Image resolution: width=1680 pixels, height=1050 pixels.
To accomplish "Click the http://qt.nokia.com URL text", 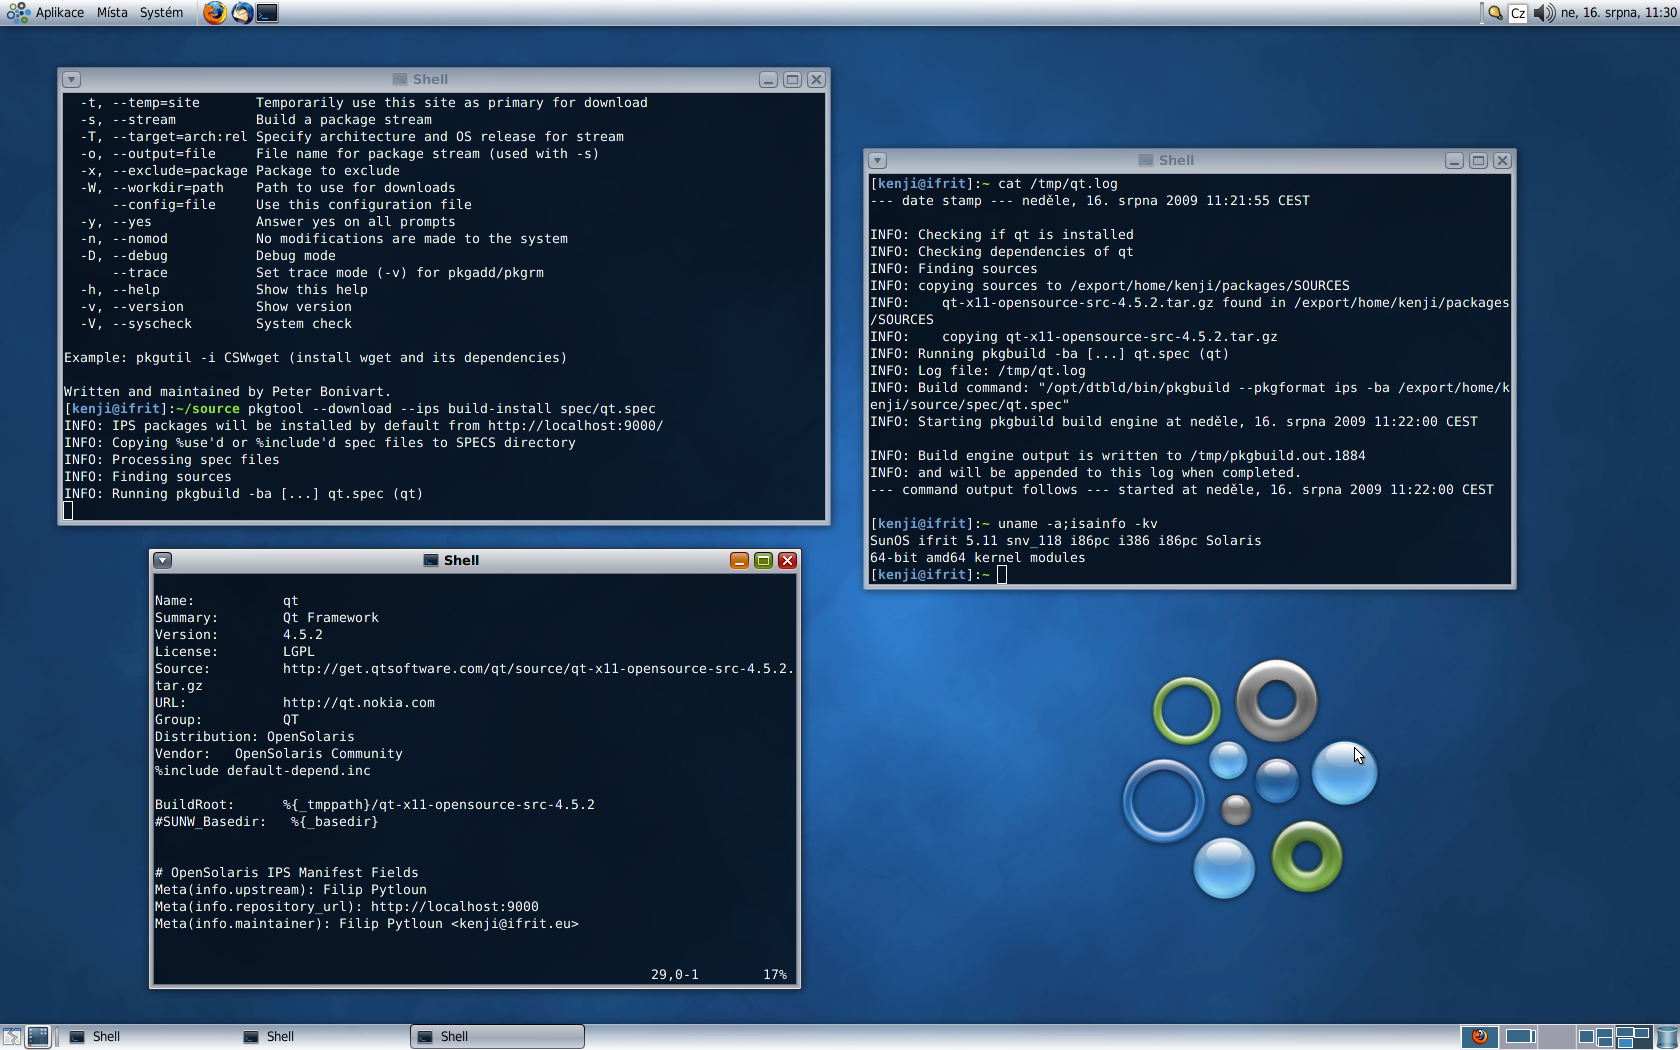I will [359, 703].
